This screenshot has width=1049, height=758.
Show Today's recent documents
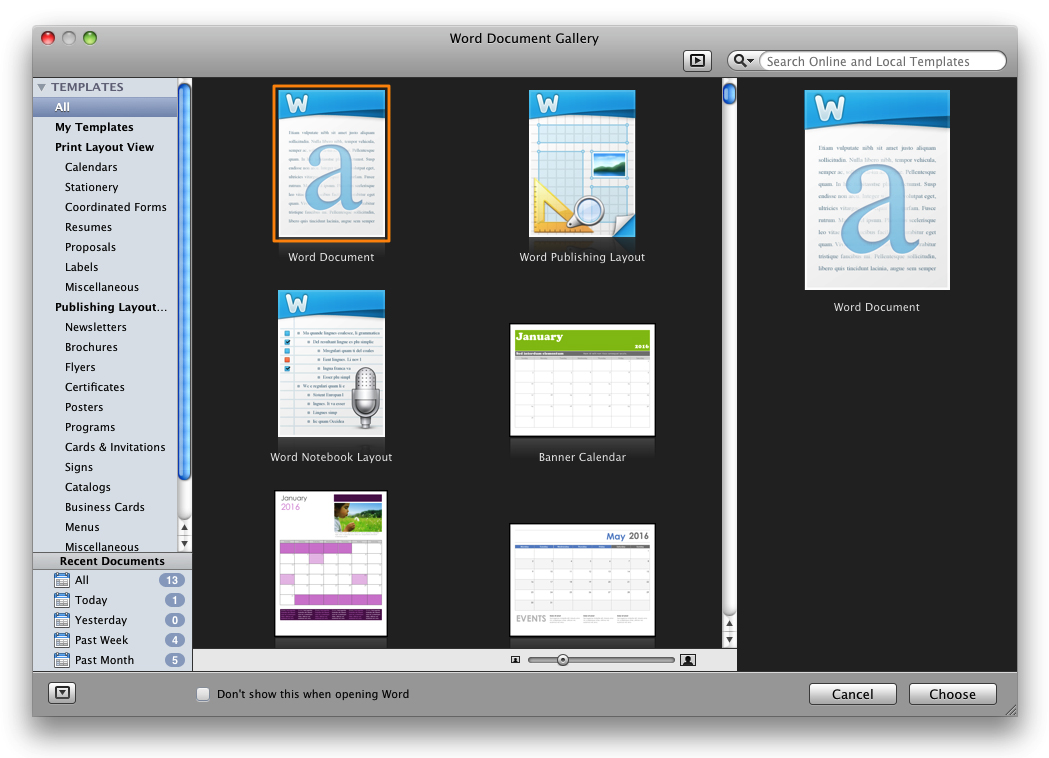[x=112, y=601]
